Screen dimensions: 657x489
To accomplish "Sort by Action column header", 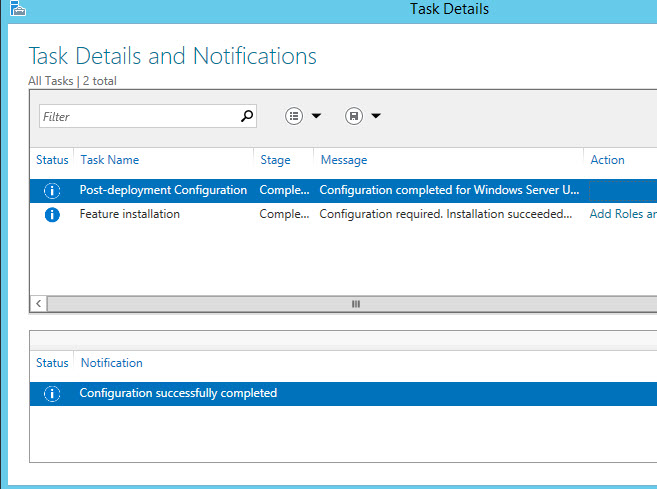I will click(x=607, y=160).
